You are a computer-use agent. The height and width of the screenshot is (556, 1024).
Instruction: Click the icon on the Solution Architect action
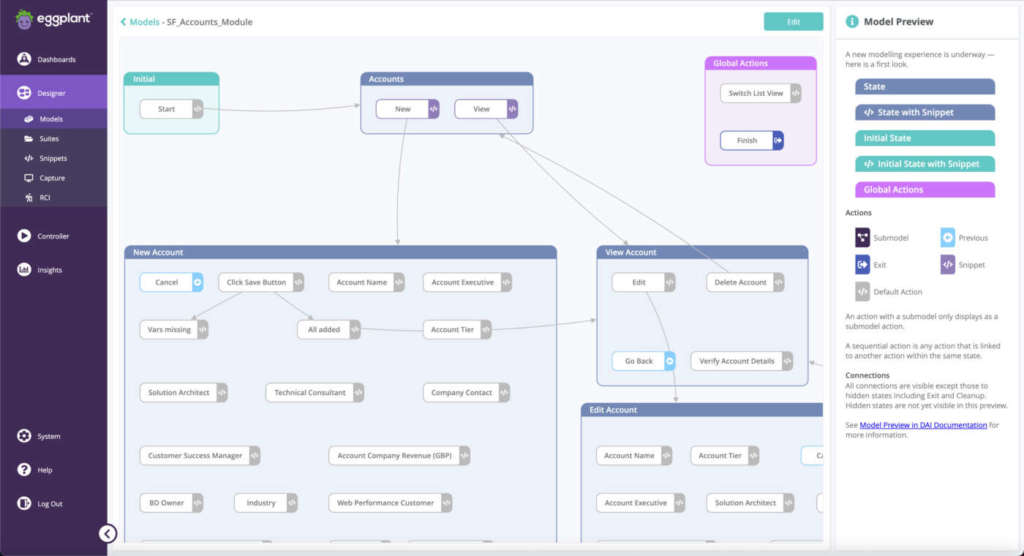[222, 393]
